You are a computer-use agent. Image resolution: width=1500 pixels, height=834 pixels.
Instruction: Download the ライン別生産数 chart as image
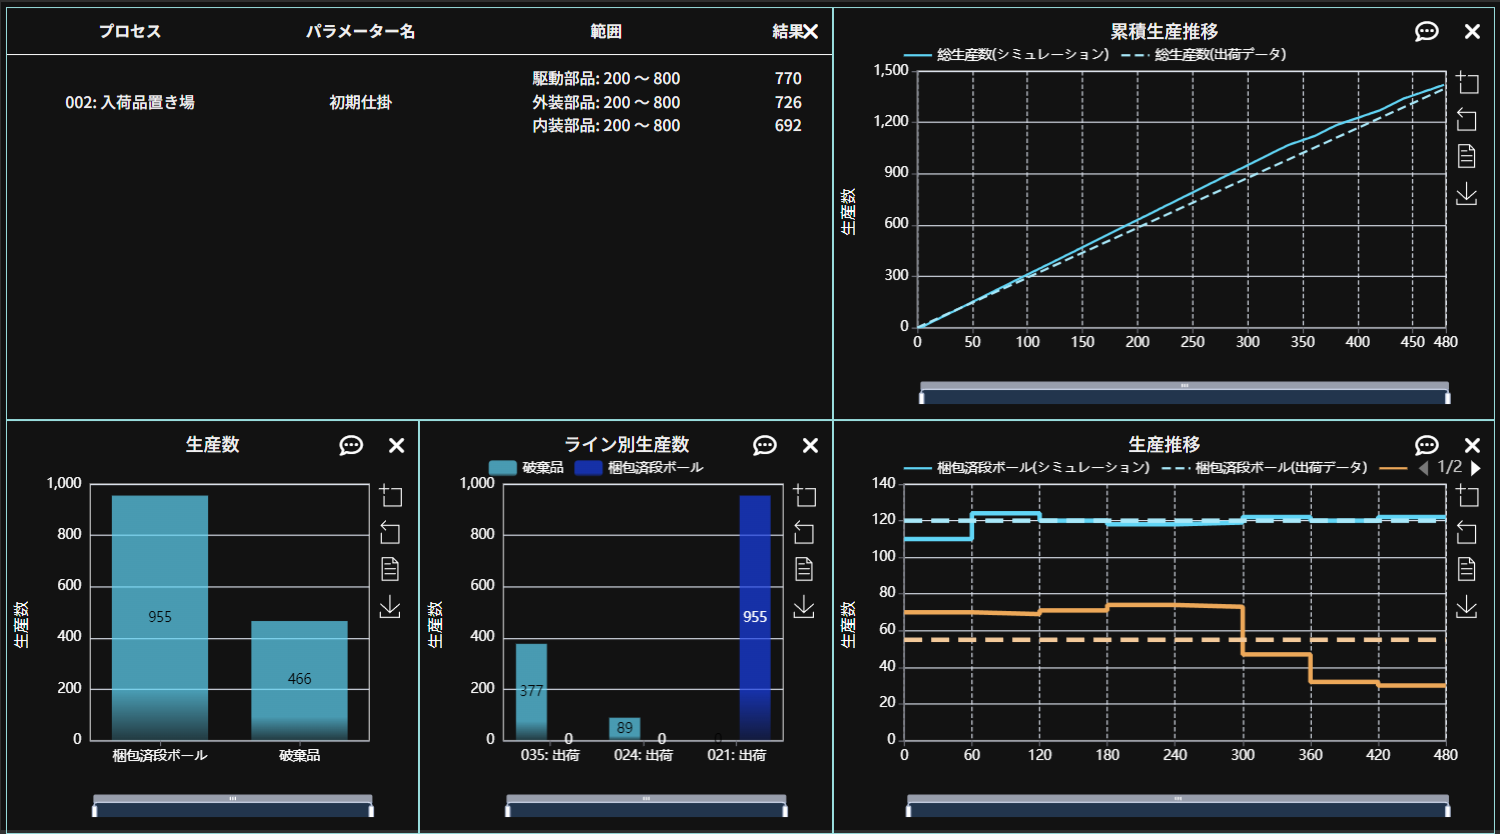804,607
